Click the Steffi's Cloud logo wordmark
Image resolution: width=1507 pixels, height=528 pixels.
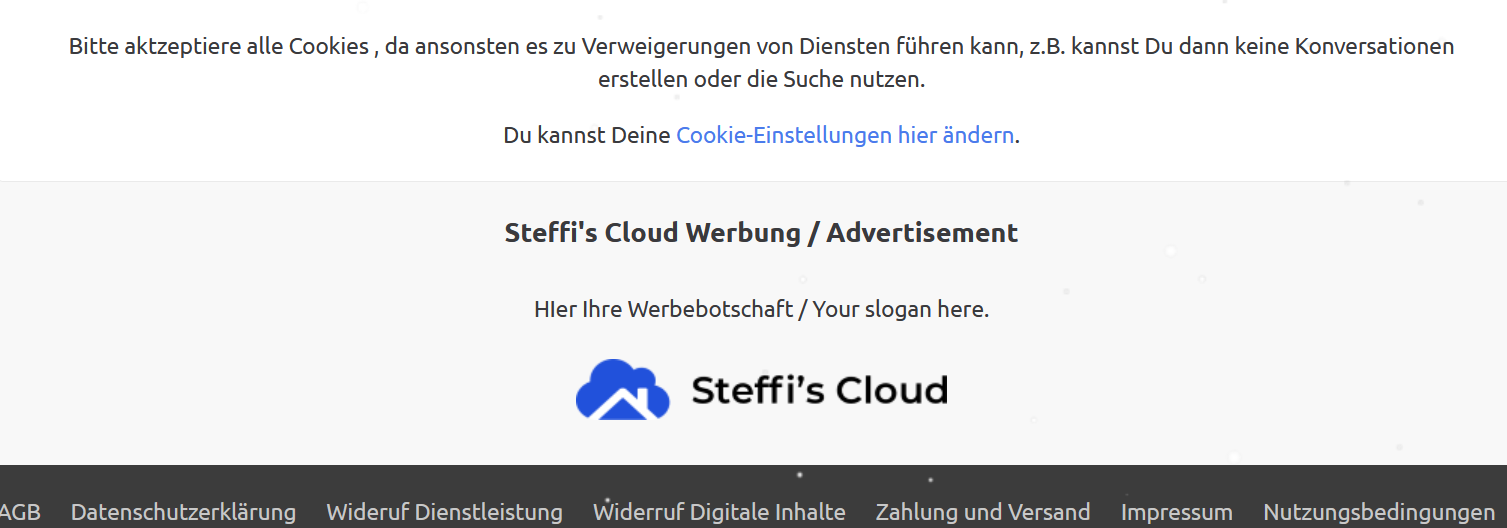(x=819, y=390)
